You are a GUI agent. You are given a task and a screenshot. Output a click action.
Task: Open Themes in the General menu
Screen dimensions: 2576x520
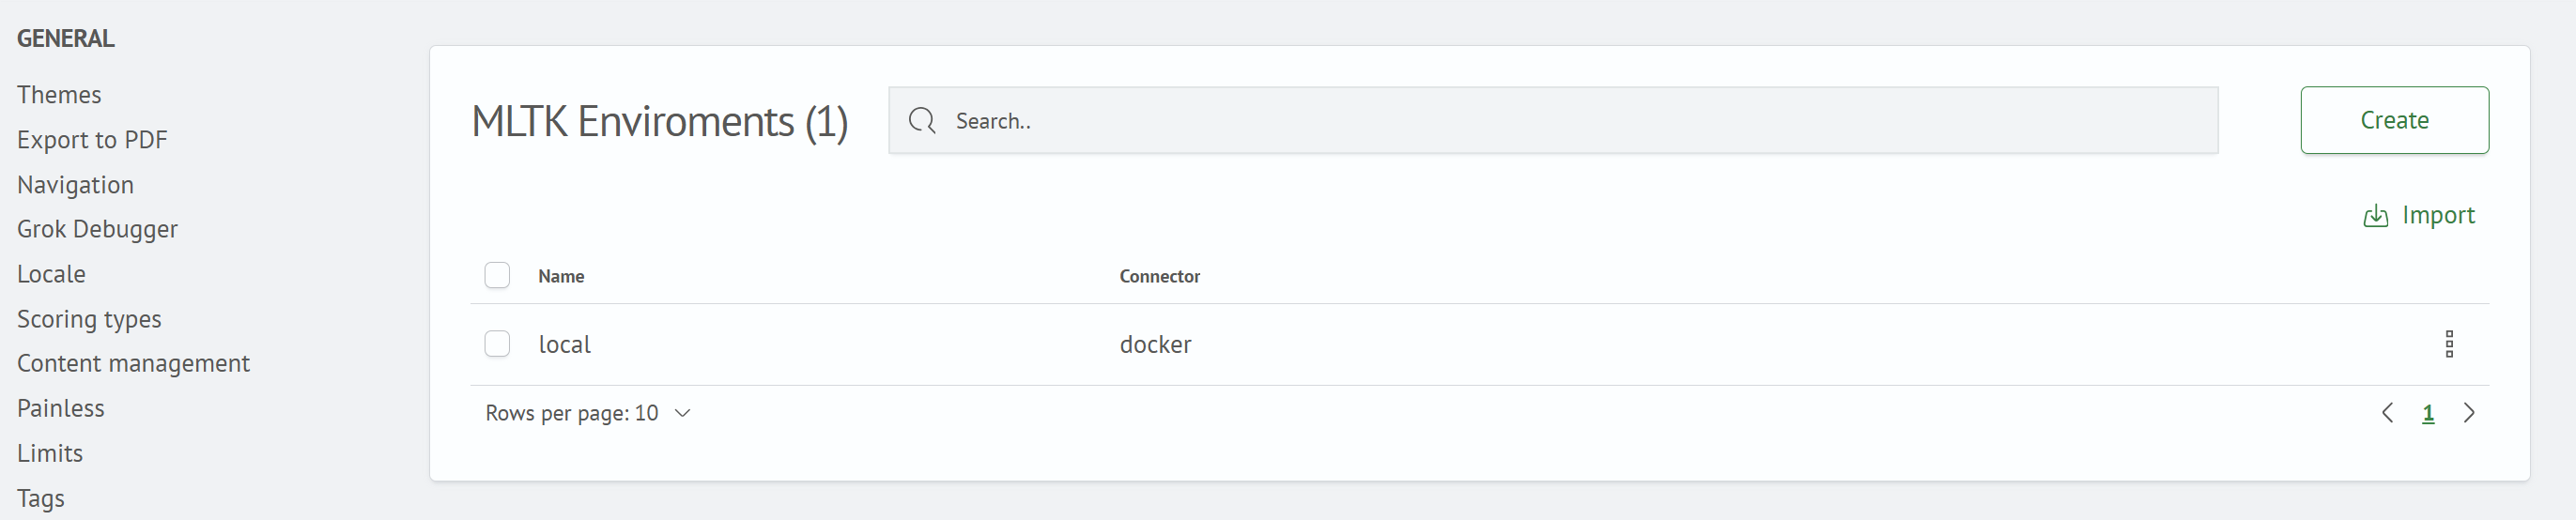pos(59,95)
